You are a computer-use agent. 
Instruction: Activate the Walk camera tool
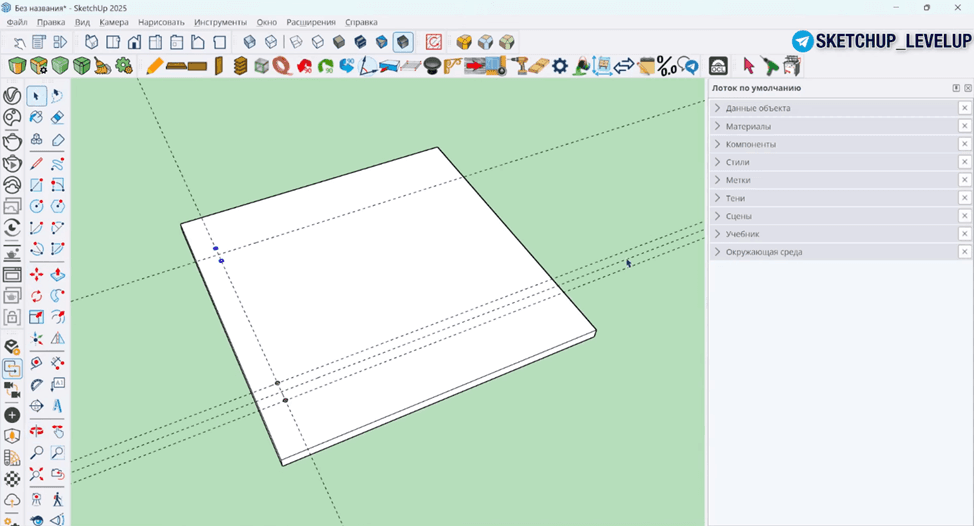click(x=57, y=499)
